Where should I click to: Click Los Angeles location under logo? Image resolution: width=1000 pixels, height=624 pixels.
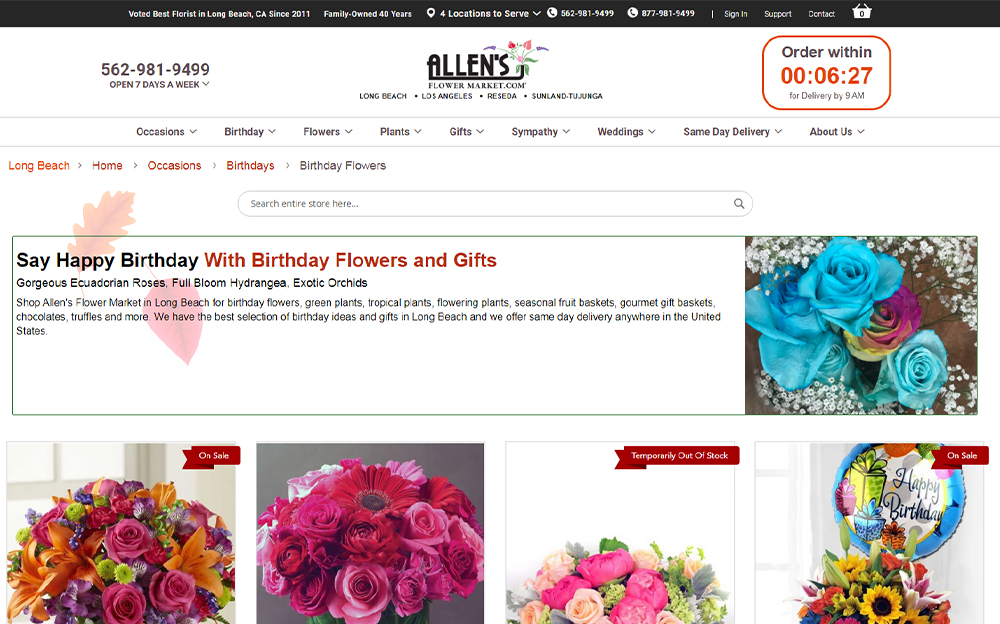tap(446, 96)
